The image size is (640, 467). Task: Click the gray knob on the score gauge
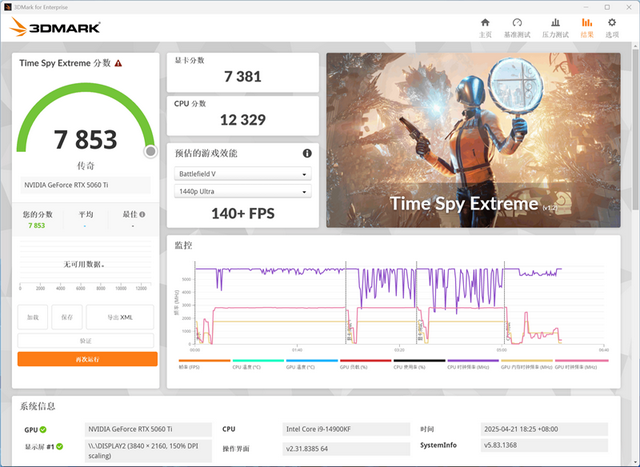[x=151, y=151]
